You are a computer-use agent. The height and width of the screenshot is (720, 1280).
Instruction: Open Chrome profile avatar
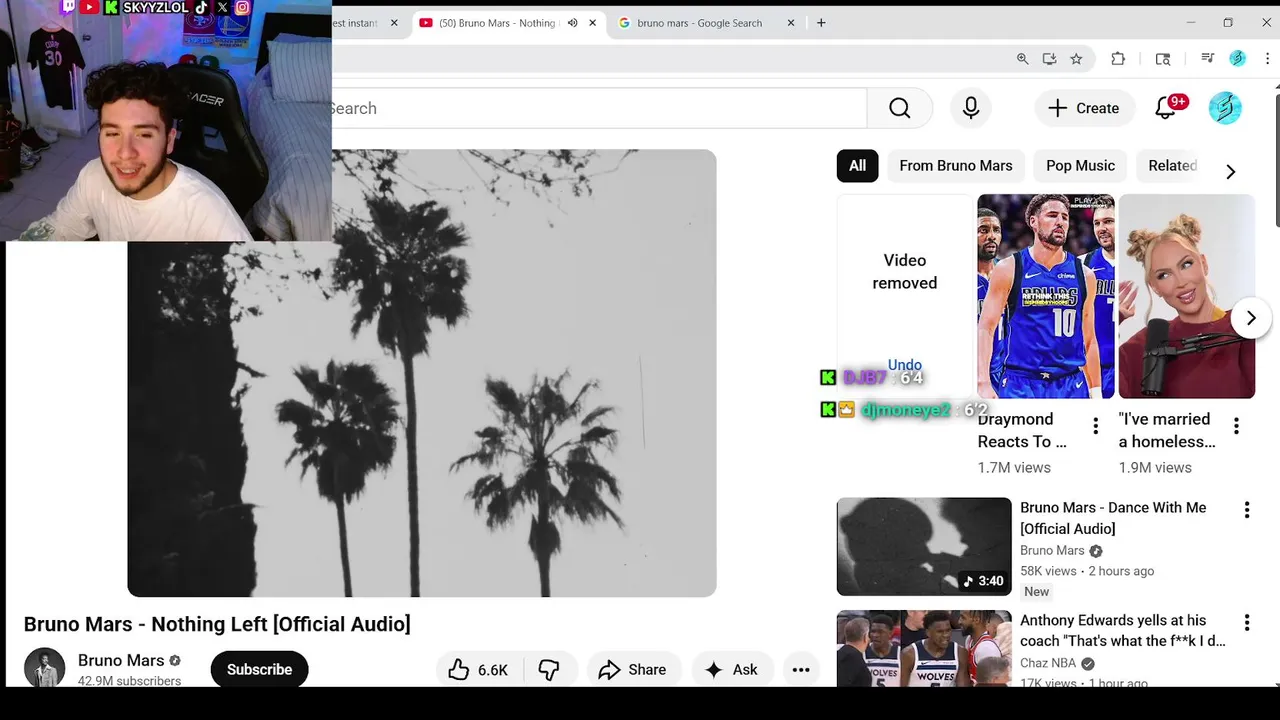[x=1238, y=59]
